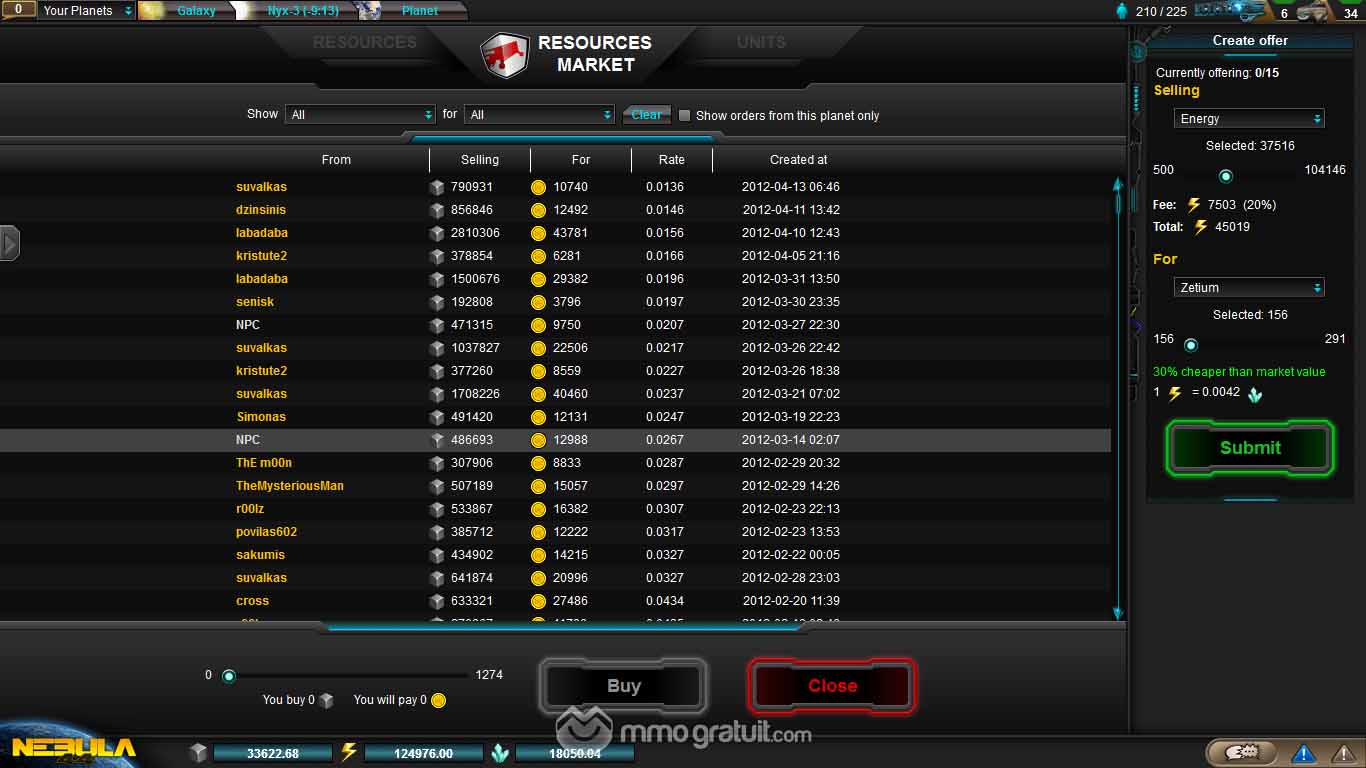Select the r00lz offer row
Viewport: 1366px width, 768px height.
555,509
